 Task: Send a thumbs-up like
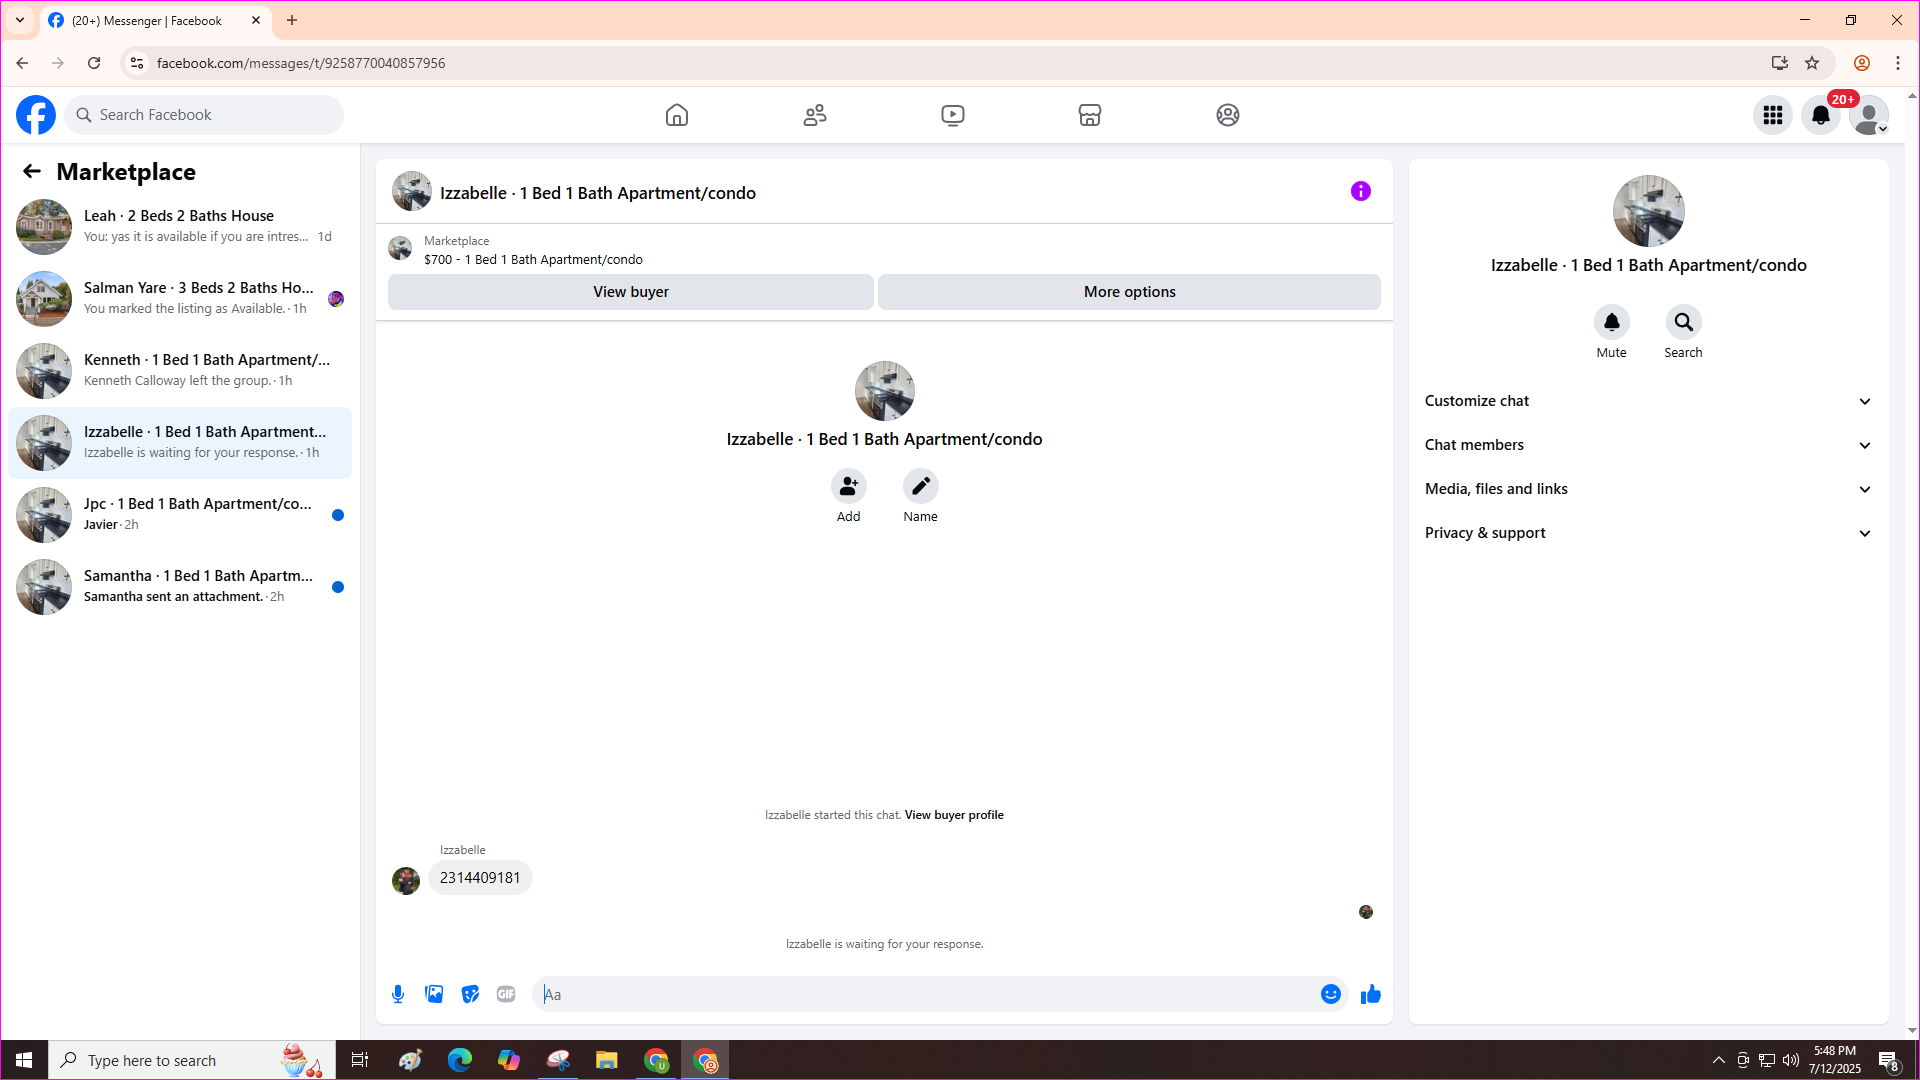coord(1371,994)
